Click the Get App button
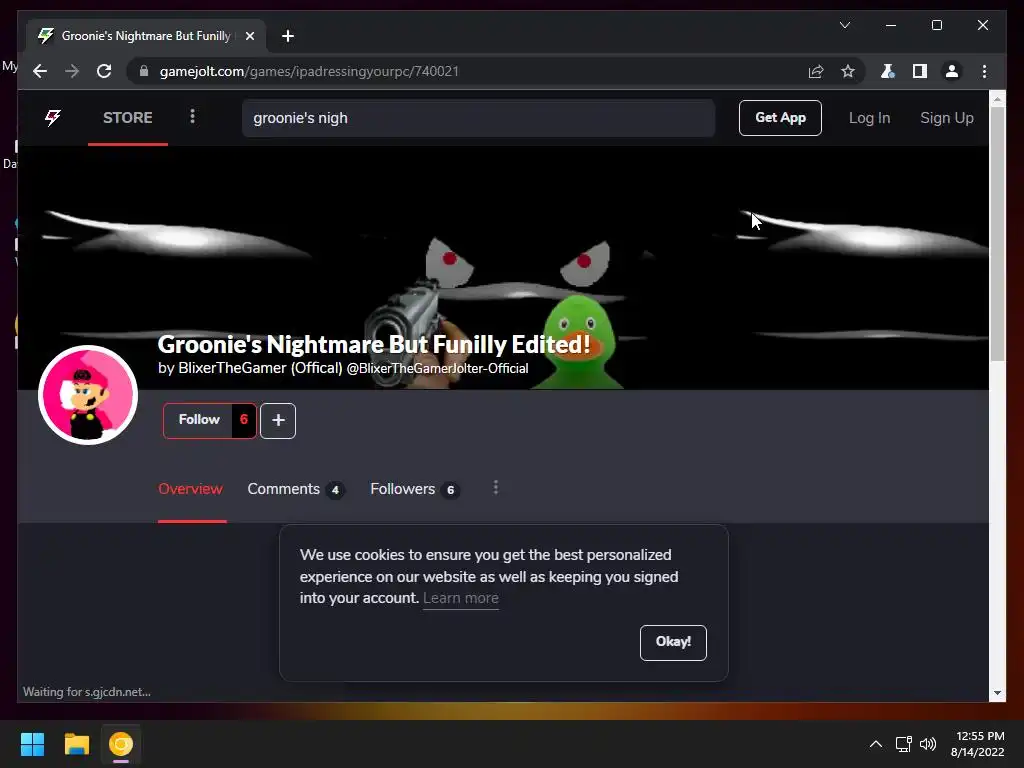 [780, 118]
